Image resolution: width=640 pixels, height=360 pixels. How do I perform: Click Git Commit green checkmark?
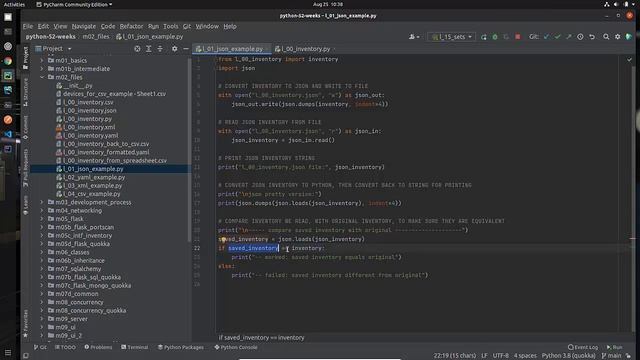(x=558, y=37)
